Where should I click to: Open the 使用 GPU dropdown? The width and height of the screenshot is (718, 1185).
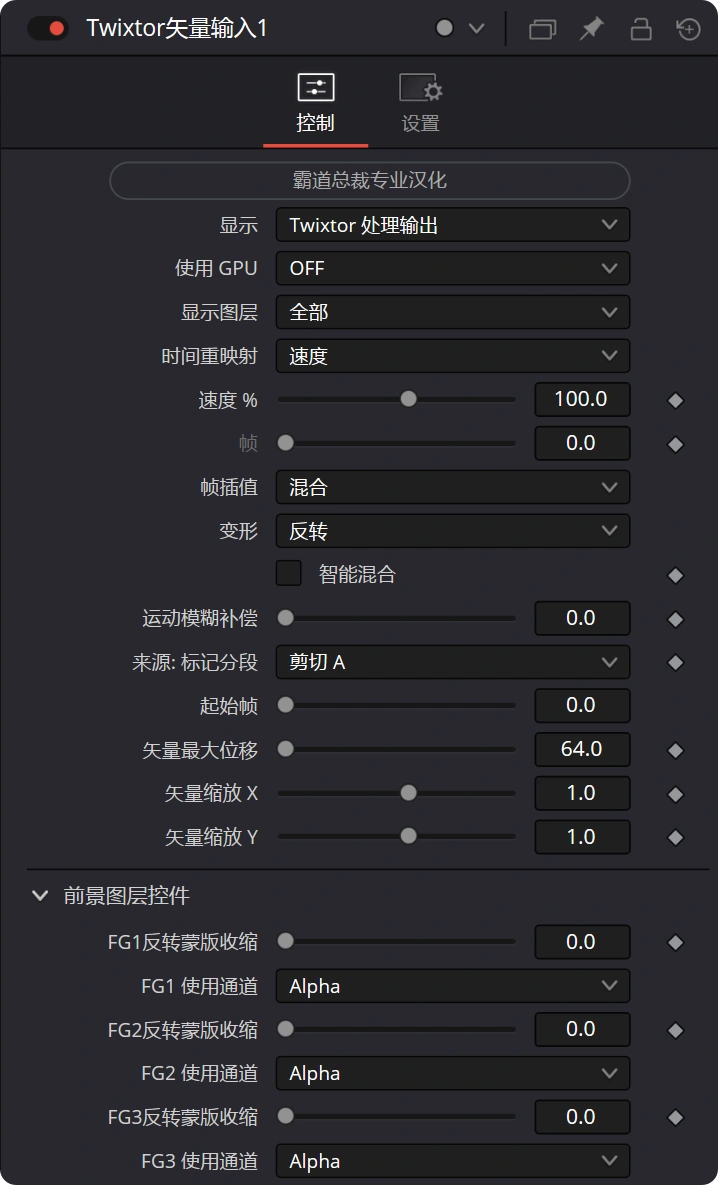[x=453, y=268]
